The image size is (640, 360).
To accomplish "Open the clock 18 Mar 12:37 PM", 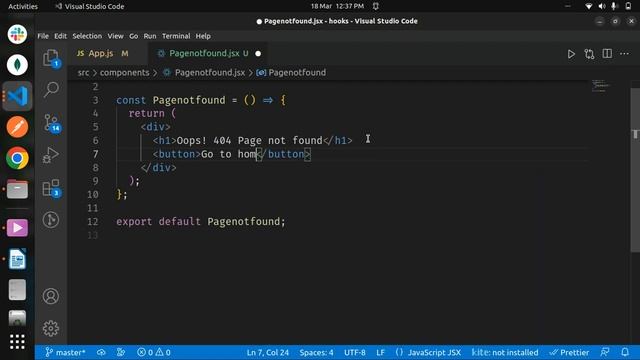I will 337,6.
